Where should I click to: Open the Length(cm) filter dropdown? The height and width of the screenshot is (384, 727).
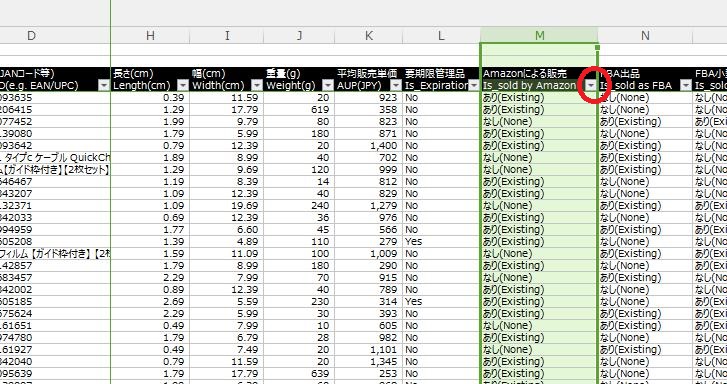[x=184, y=85]
